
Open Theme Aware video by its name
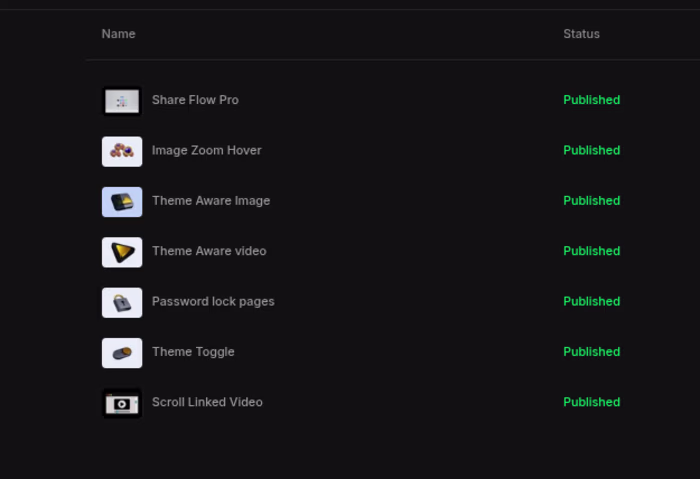click(209, 251)
